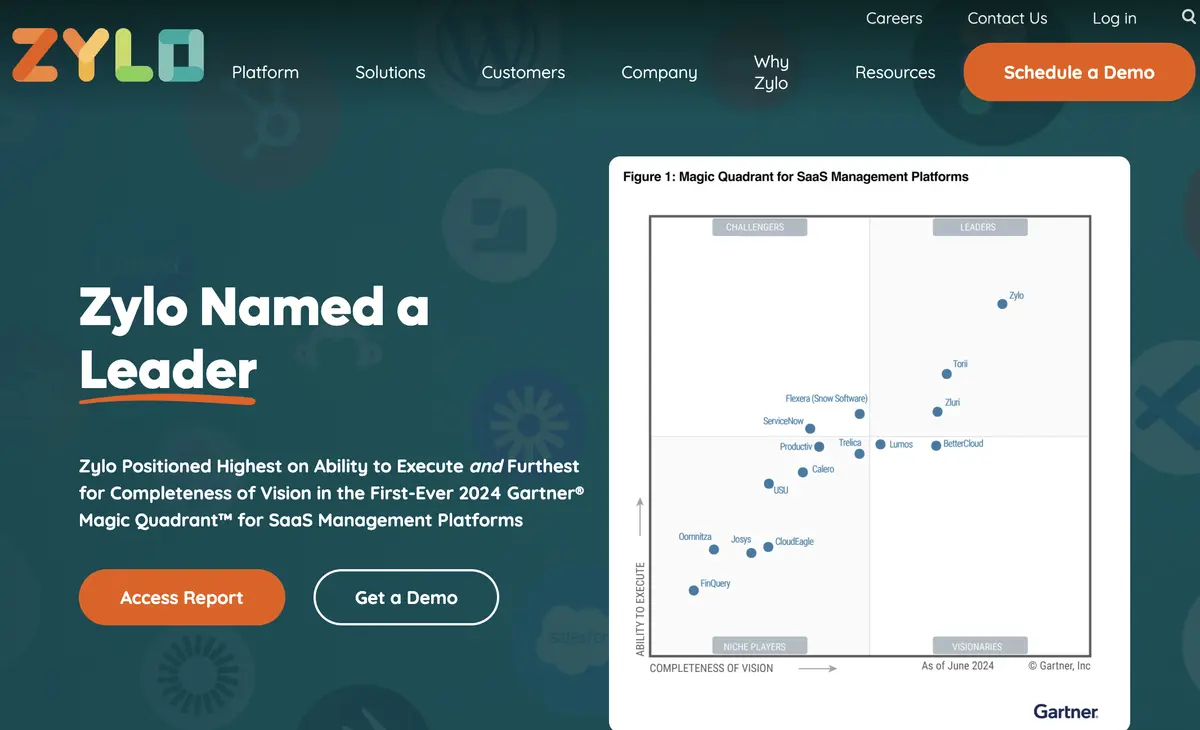The height and width of the screenshot is (730, 1200).
Task: Click the search magnifier icon
Action: (1188, 17)
